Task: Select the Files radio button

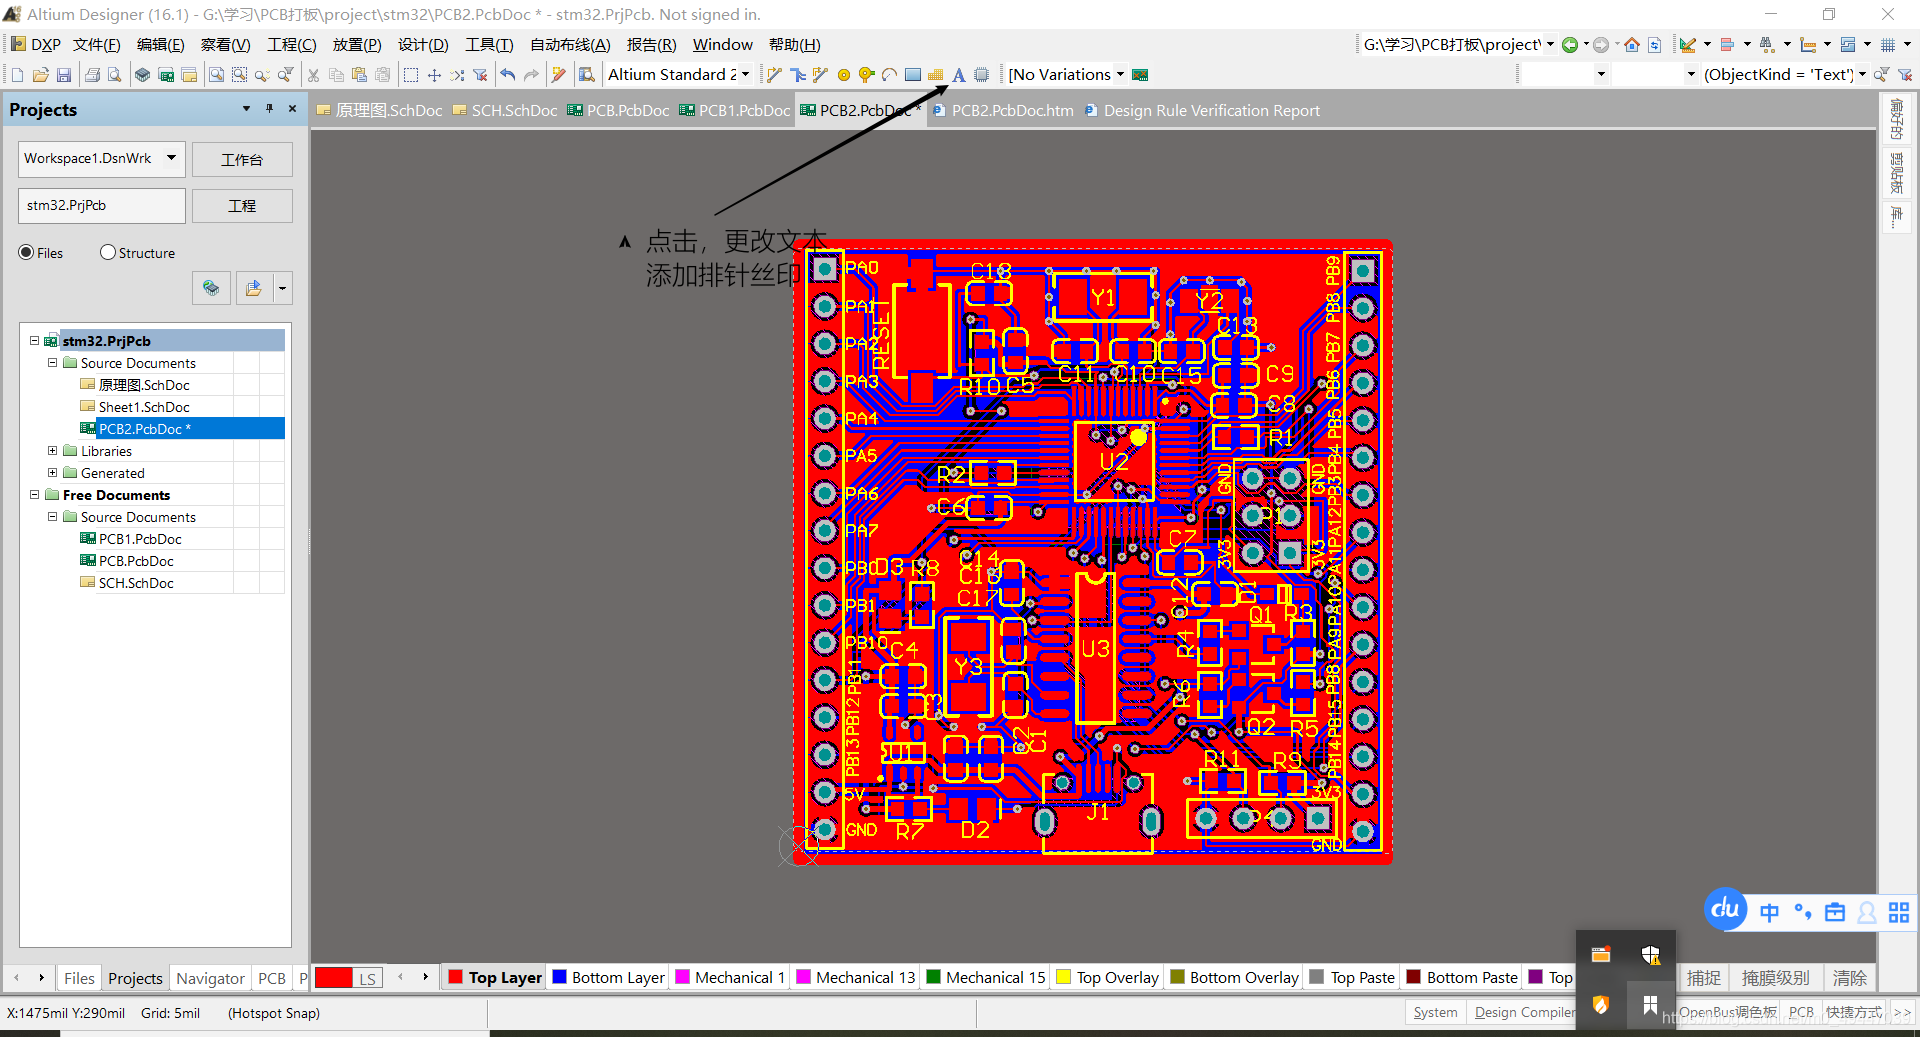Action: 26,253
